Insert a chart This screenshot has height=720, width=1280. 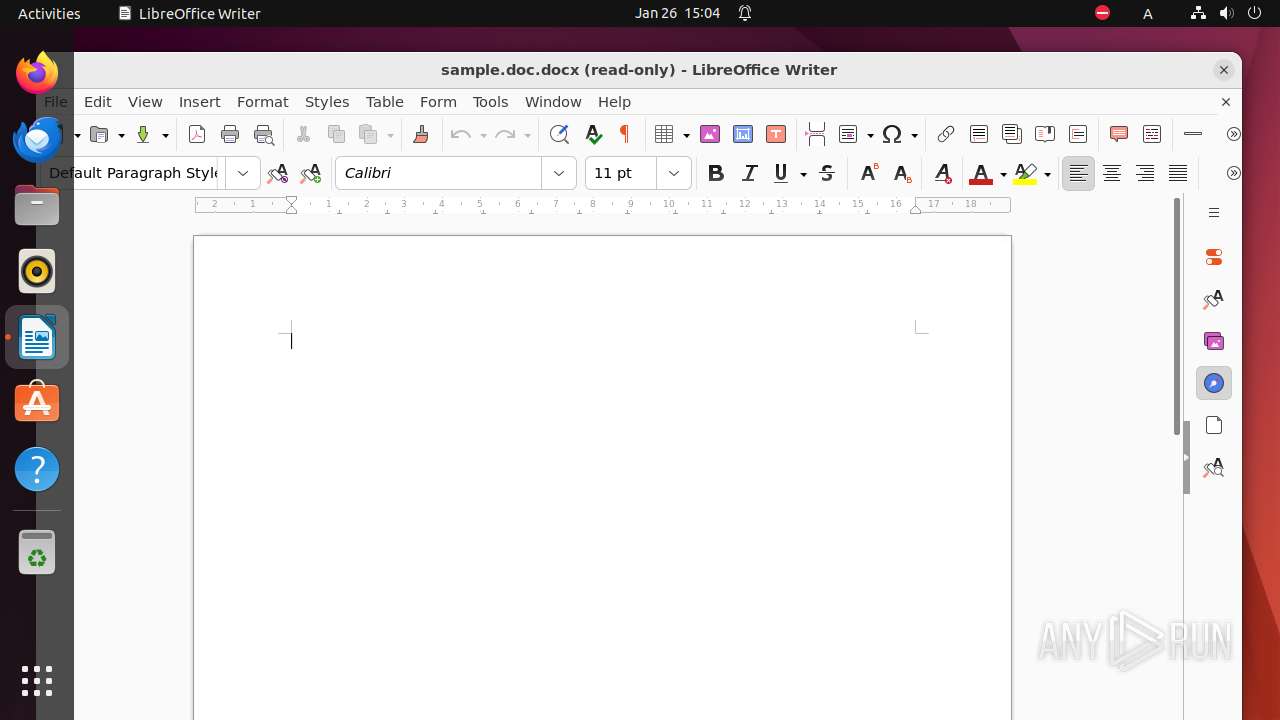[x=743, y=134]
